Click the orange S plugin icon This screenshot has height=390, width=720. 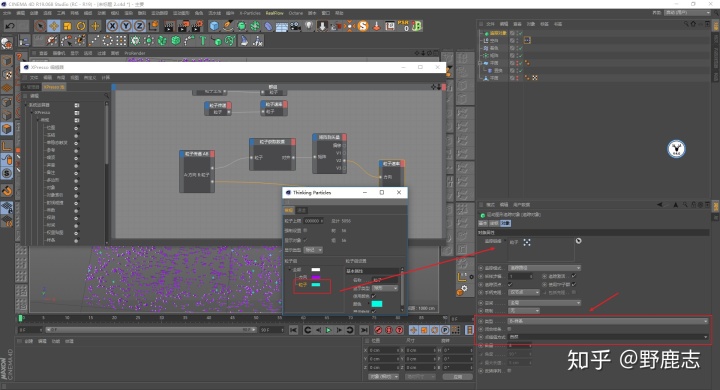[363, 26]
